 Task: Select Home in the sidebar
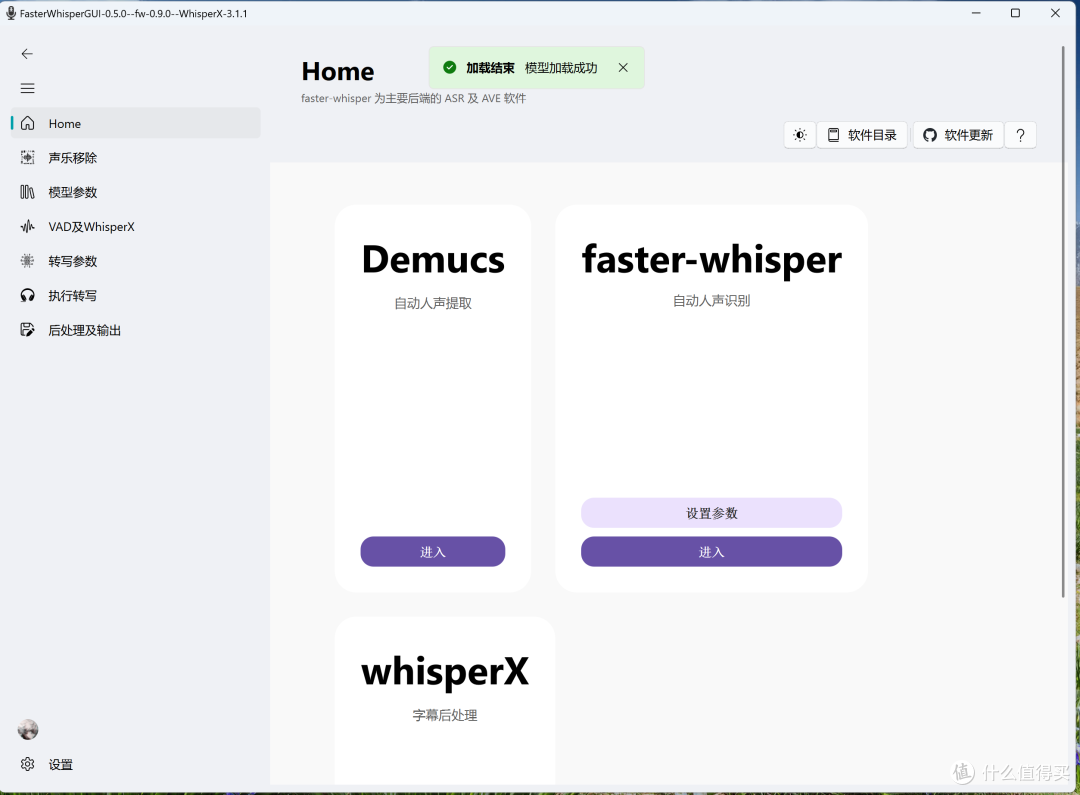coord(136,123)
